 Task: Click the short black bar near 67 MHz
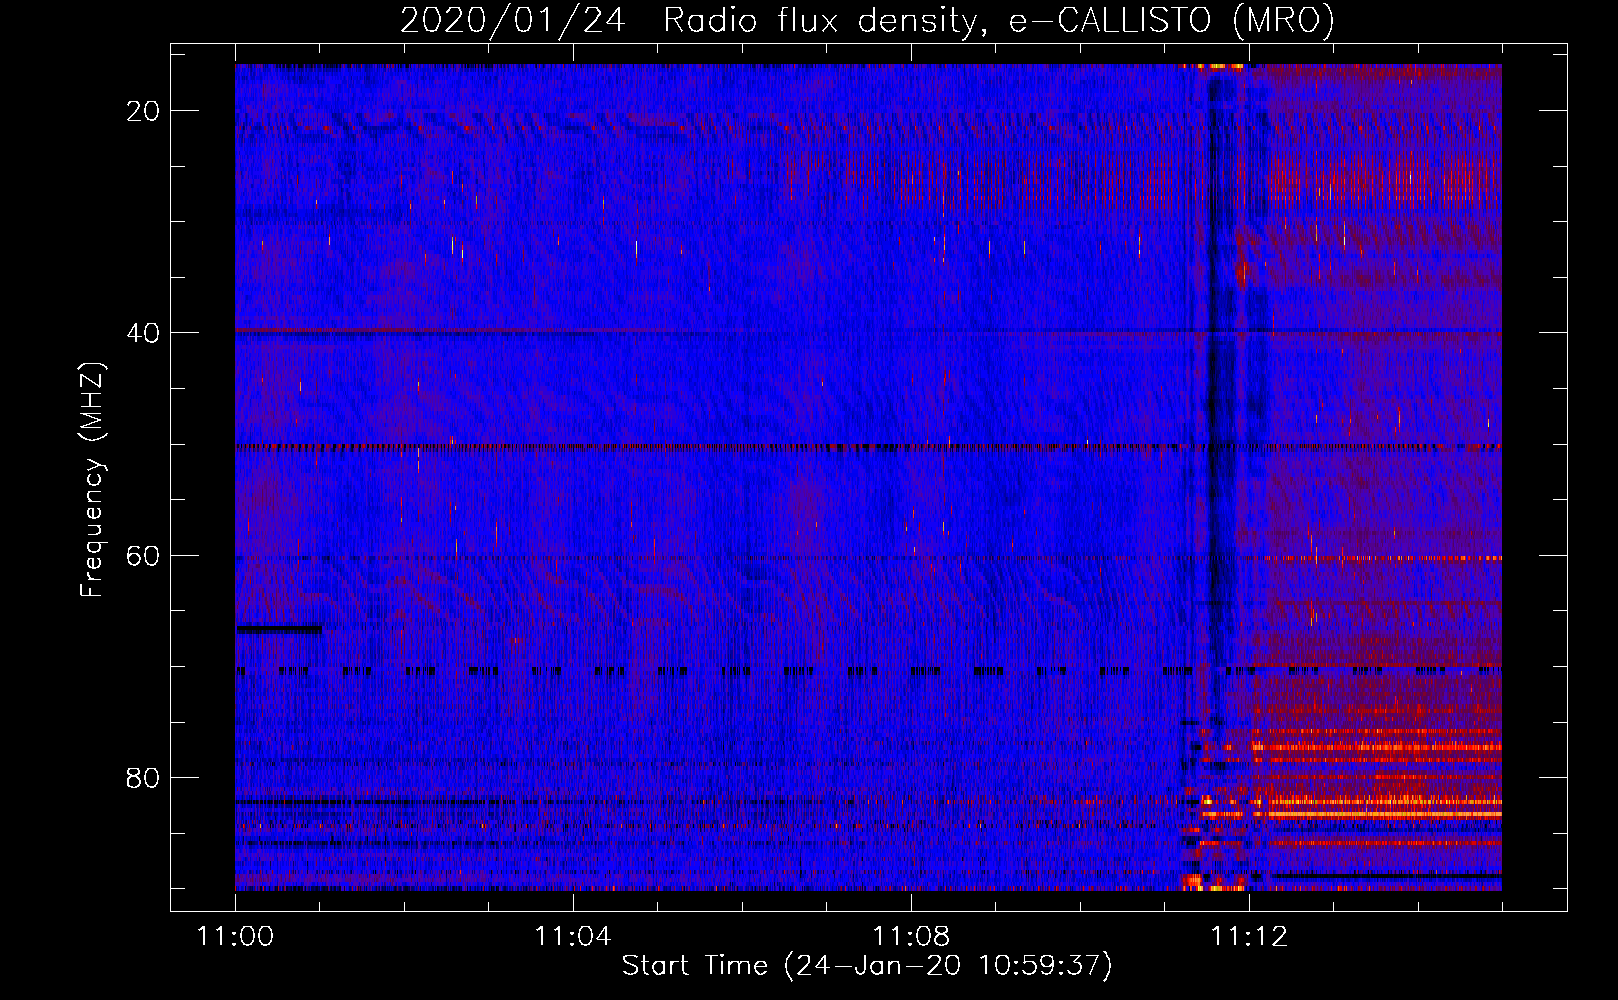coord(279,629)
